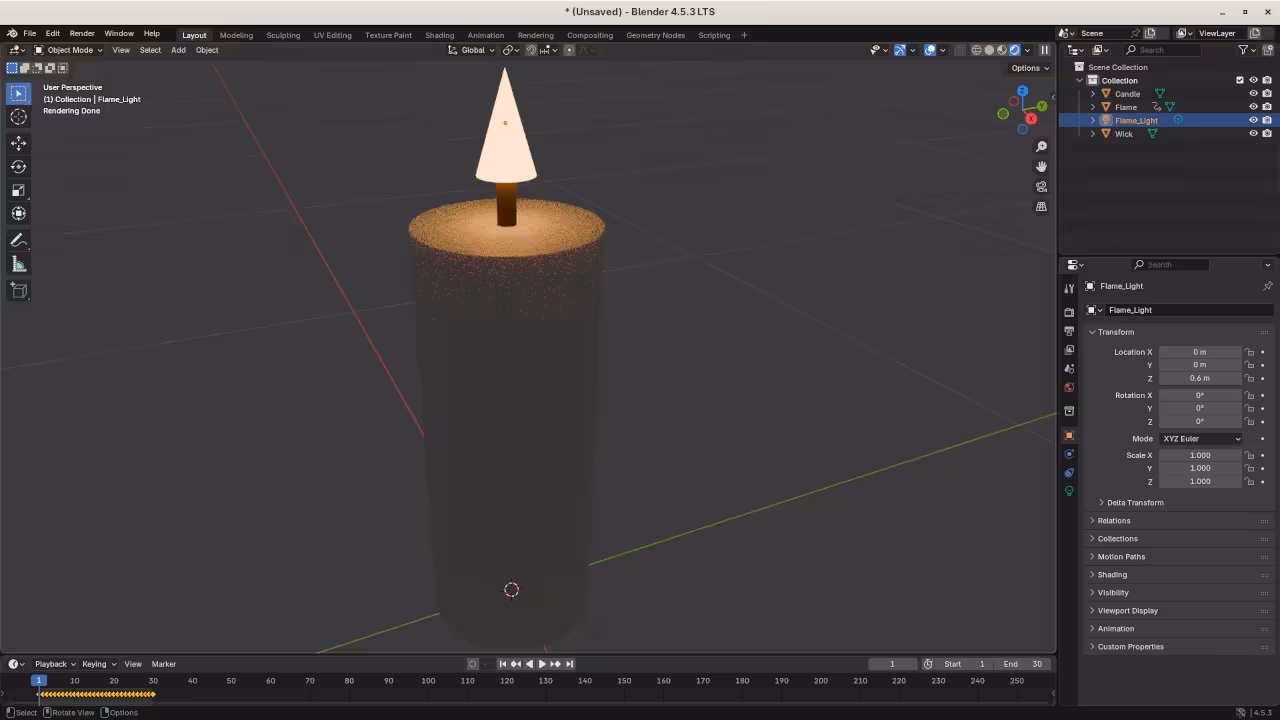Screen dimensions: 1280x720
Task: Click the Zoom viewport magnifier icon
Action: [1041, 147]
